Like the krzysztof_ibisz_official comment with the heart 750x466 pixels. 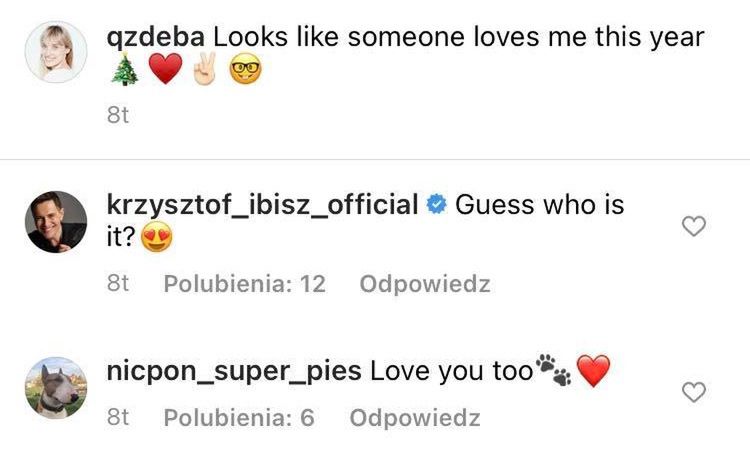pyautogui.click(x=693, y=228)
